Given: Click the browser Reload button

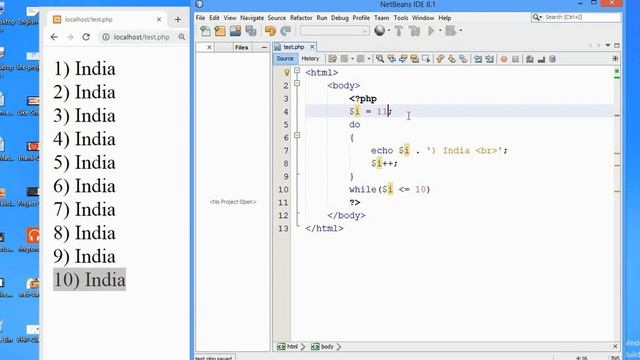Looking at the screenshot, I should coord(86,37).
